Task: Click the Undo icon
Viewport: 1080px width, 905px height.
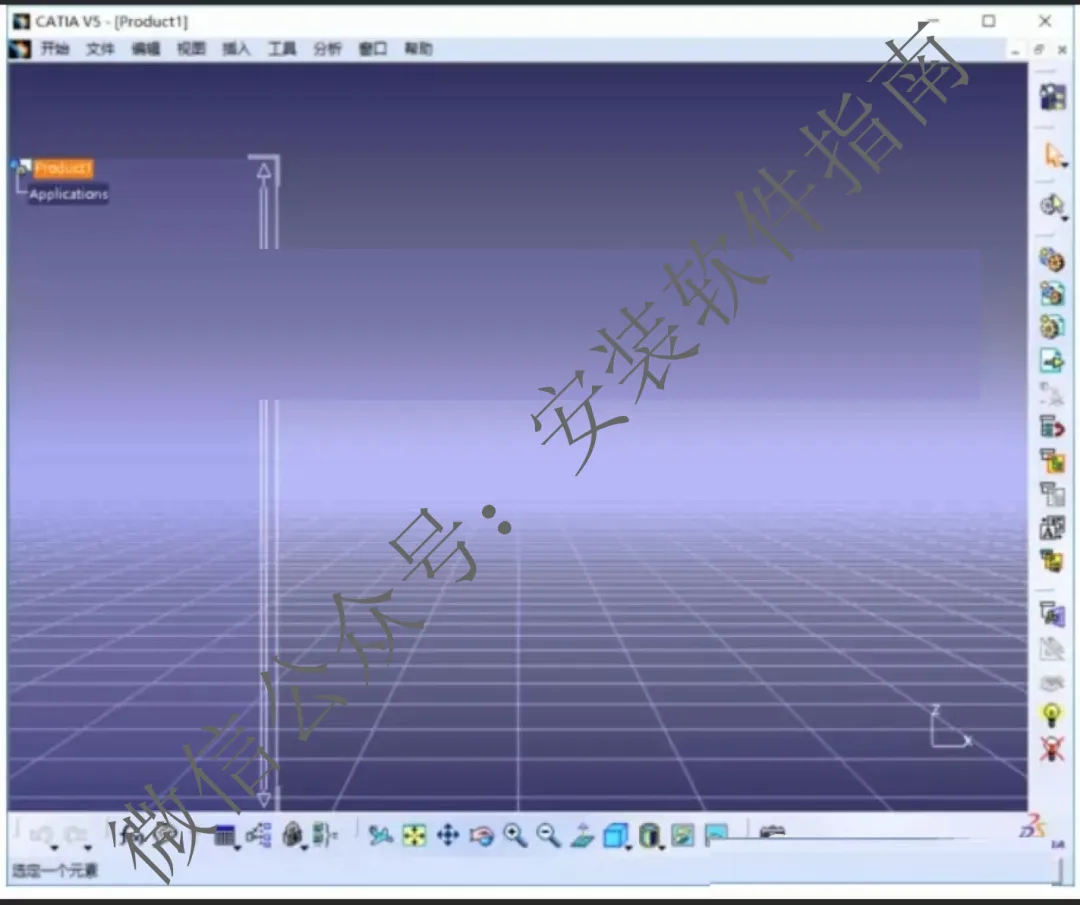Action: tap(41, 835)
